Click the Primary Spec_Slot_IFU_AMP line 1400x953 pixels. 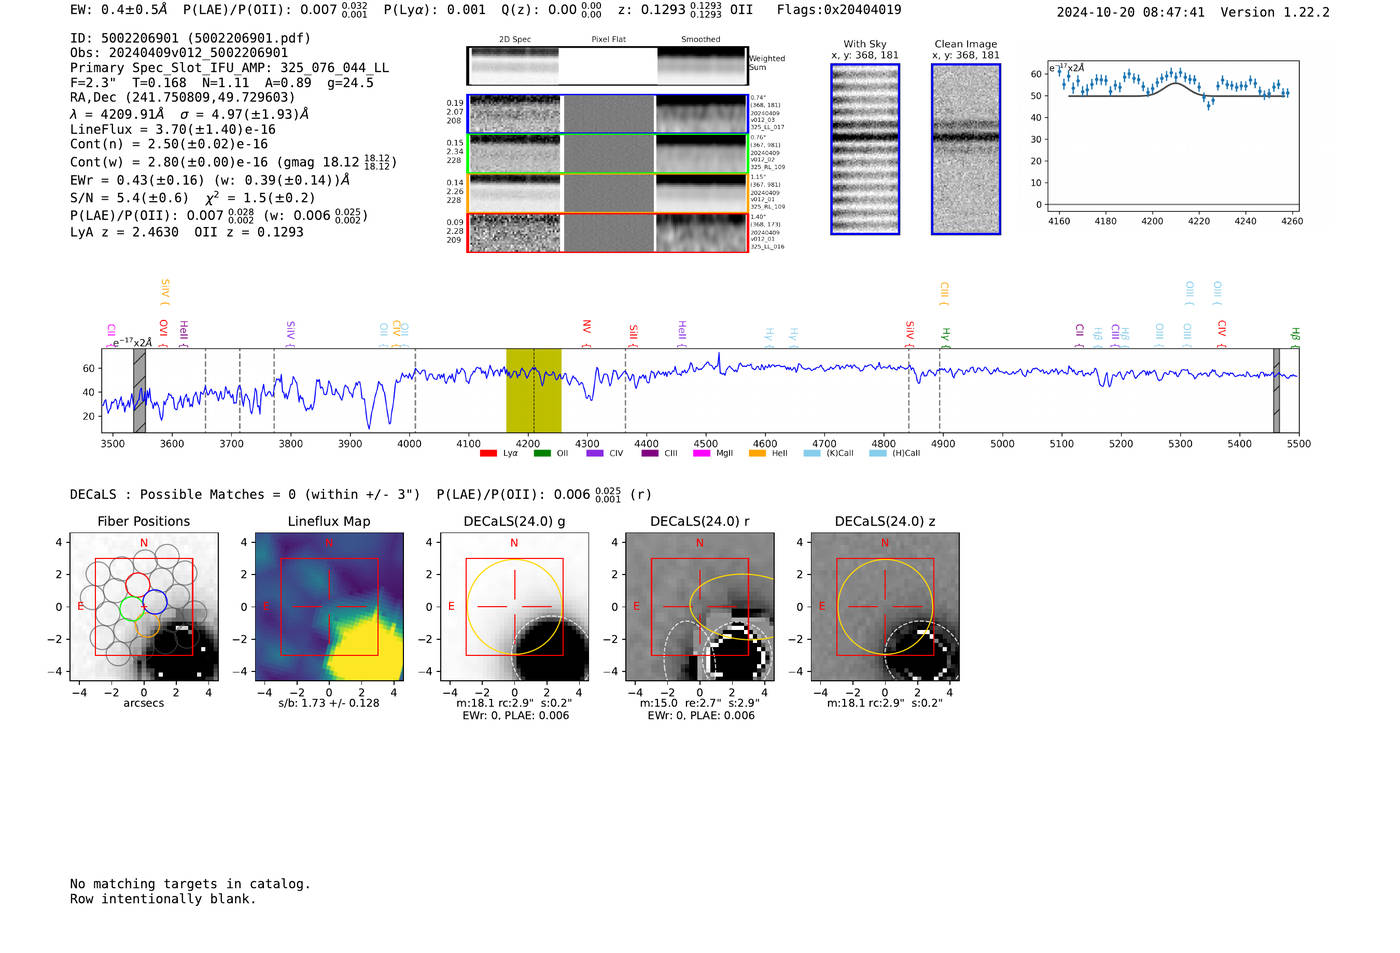[230, 68]
